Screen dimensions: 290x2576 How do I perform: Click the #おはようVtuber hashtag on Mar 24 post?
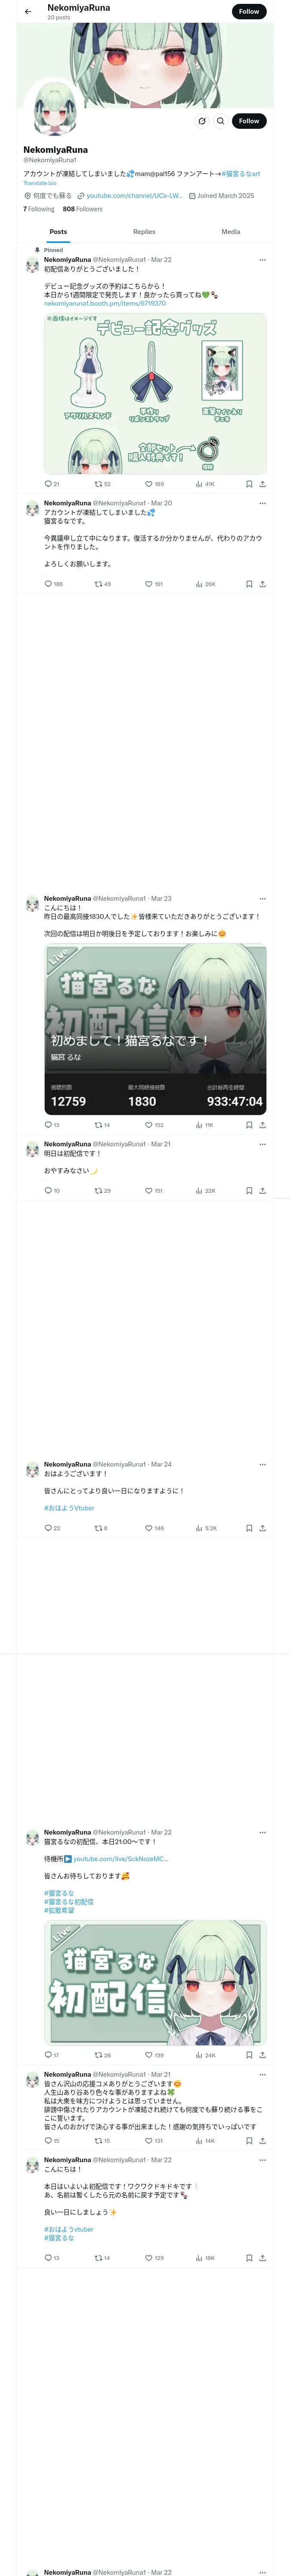pos(69,1508)
